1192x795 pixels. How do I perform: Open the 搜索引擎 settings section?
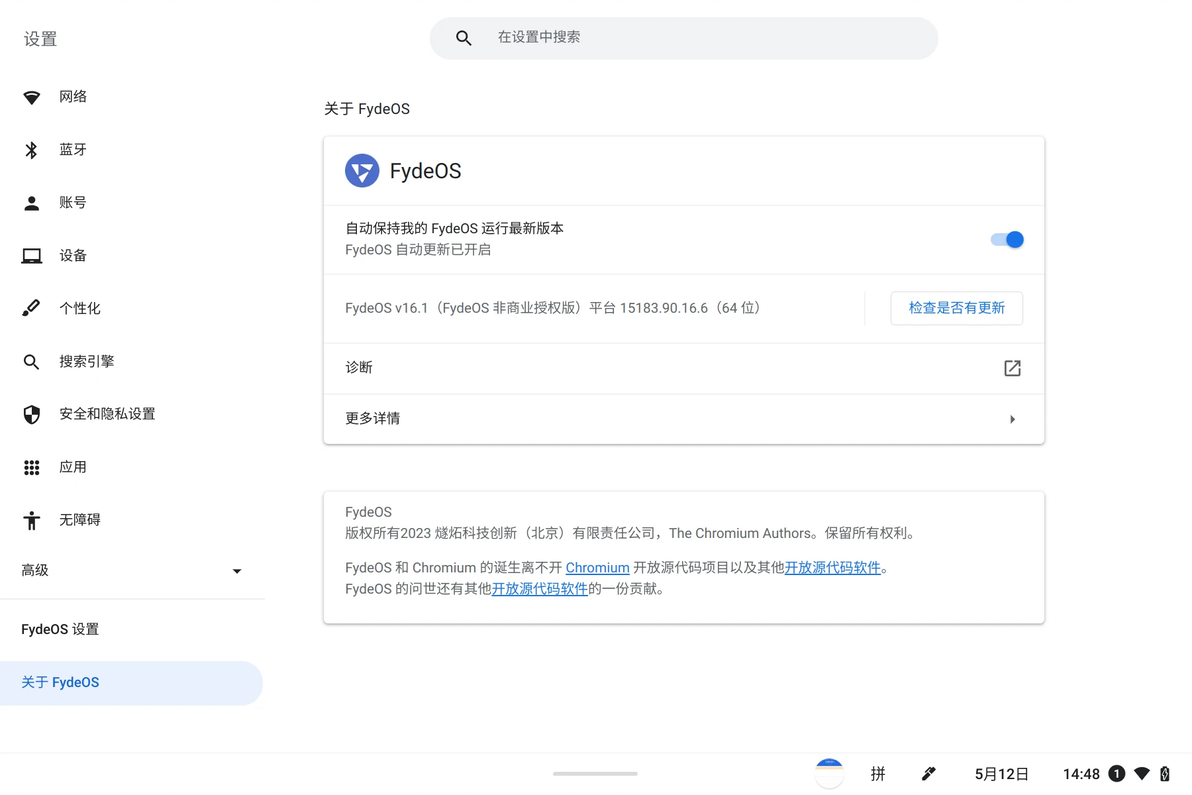[x=132, y=361]
